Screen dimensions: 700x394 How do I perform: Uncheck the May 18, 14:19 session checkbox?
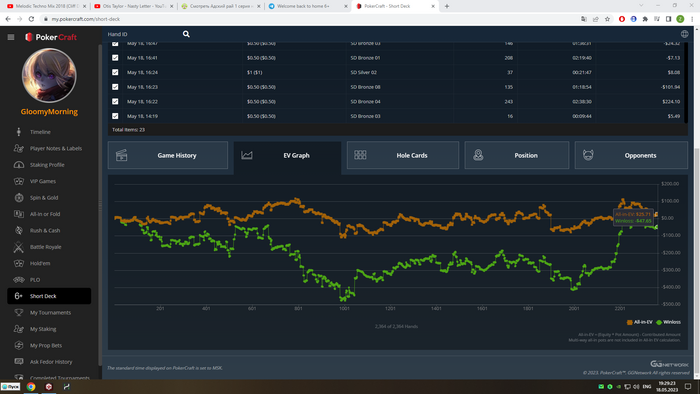[x=115, y=116]
